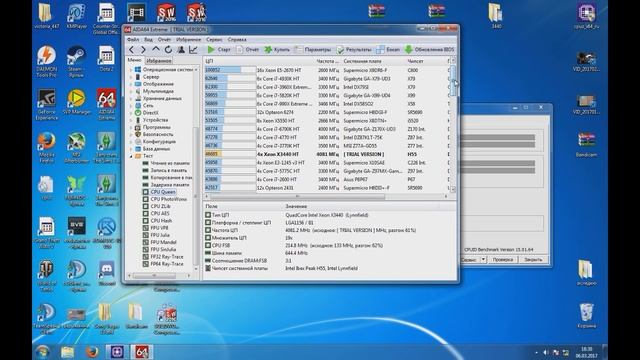This screenshot has height=360, width=640.
Task: Select the Задержка памяти test
Action: (x=170, y=185)
